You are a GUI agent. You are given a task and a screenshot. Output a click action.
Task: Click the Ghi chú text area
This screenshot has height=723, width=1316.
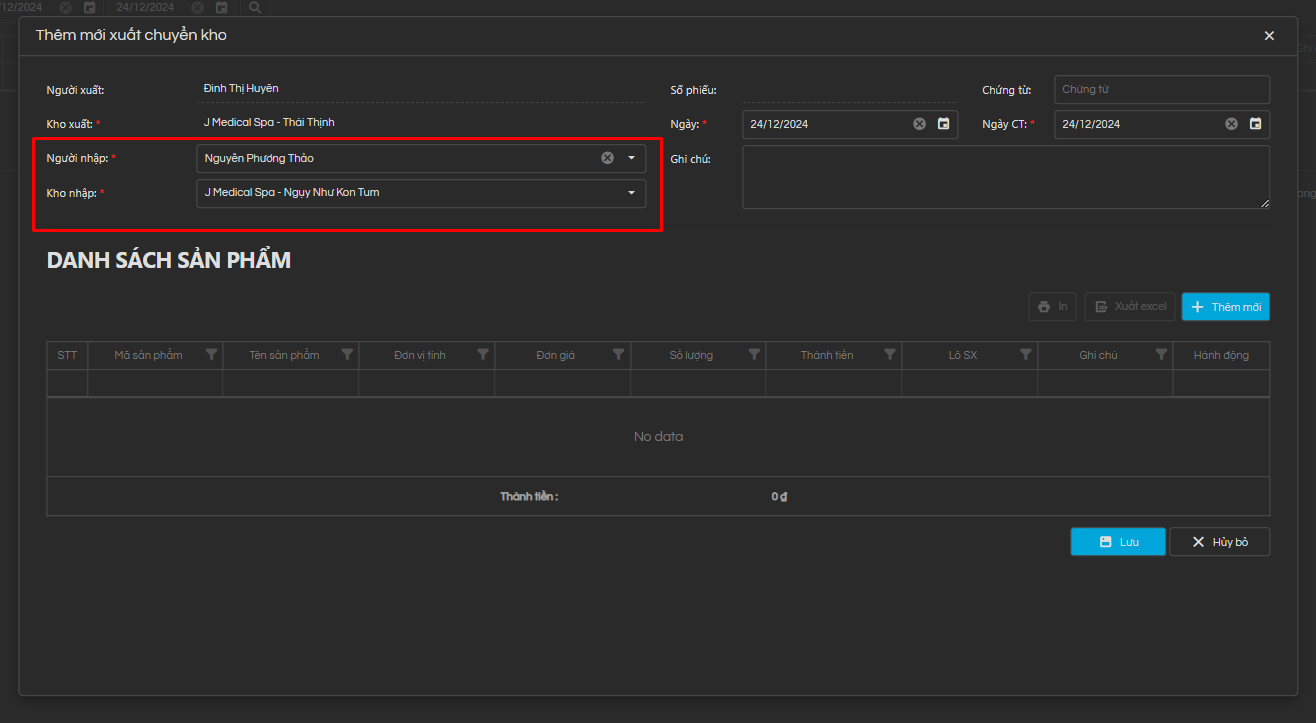pos(1005,177)
